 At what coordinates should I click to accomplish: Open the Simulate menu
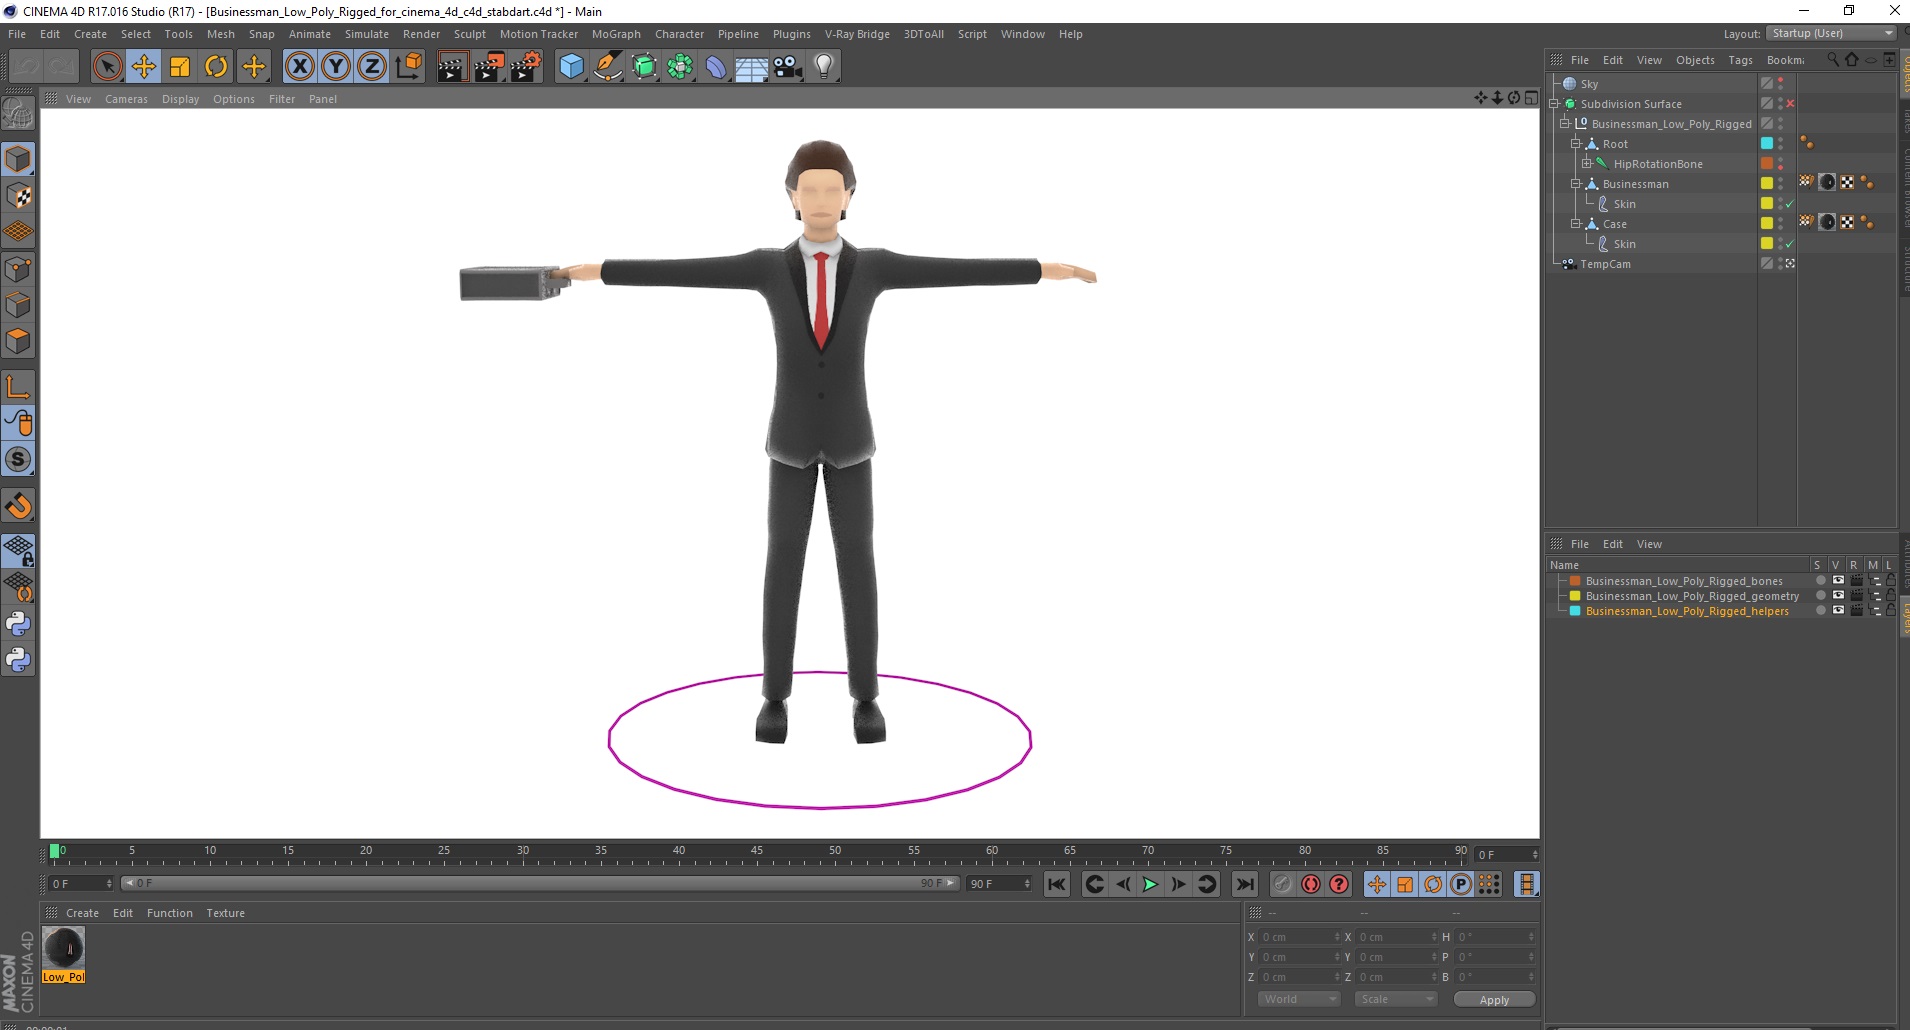click(367, 34)
